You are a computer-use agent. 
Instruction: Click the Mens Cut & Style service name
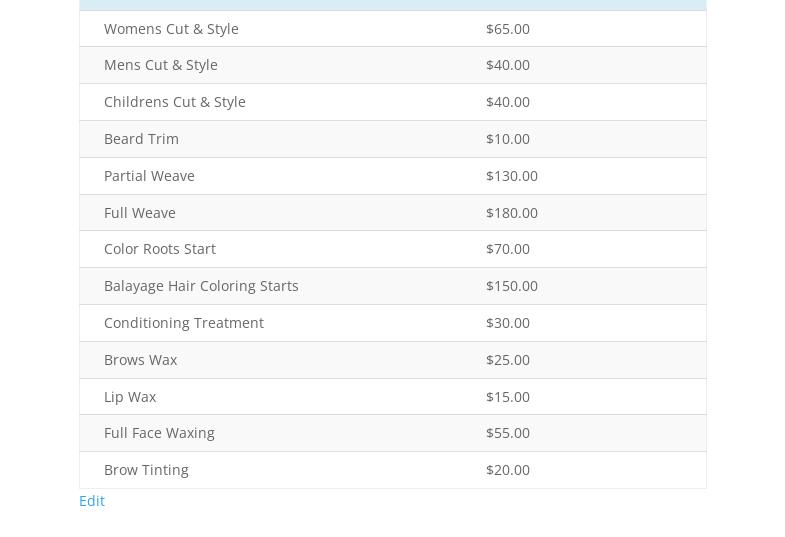click(x=161, y=65)
